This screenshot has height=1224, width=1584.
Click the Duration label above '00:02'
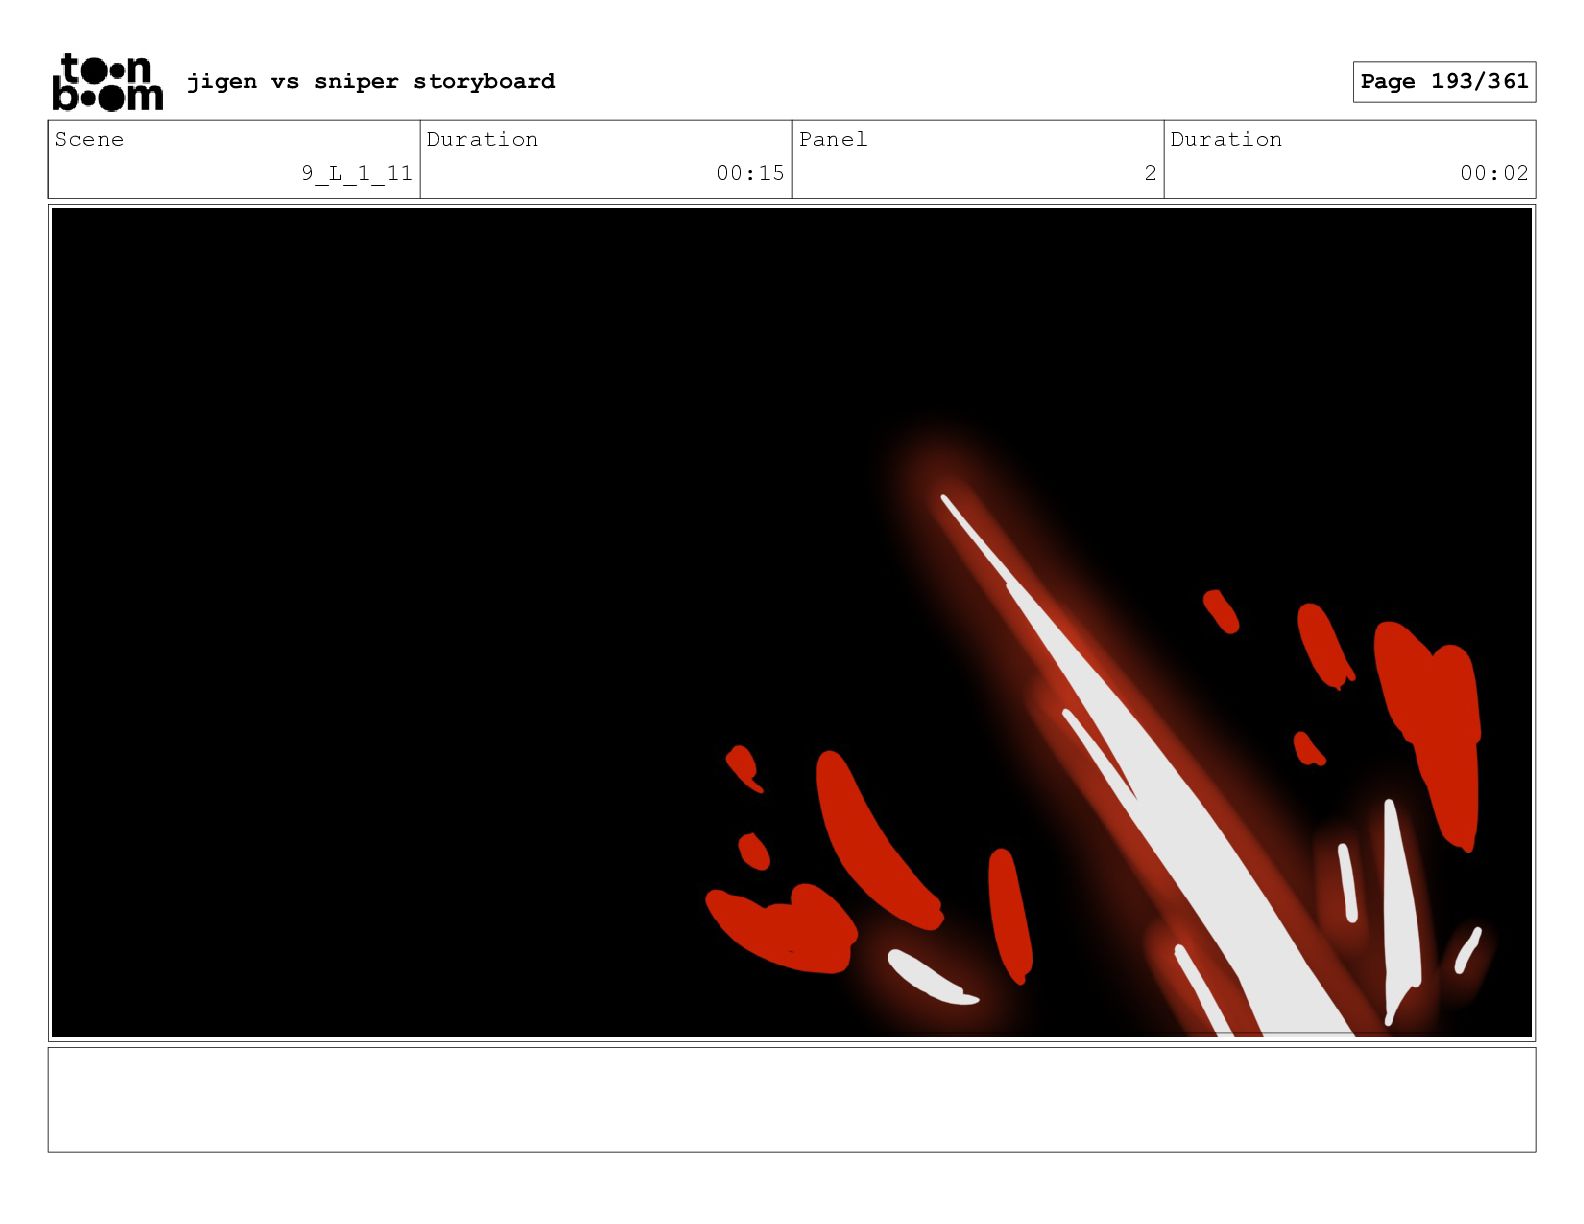pyautogui.click(x=1226, y=139)
